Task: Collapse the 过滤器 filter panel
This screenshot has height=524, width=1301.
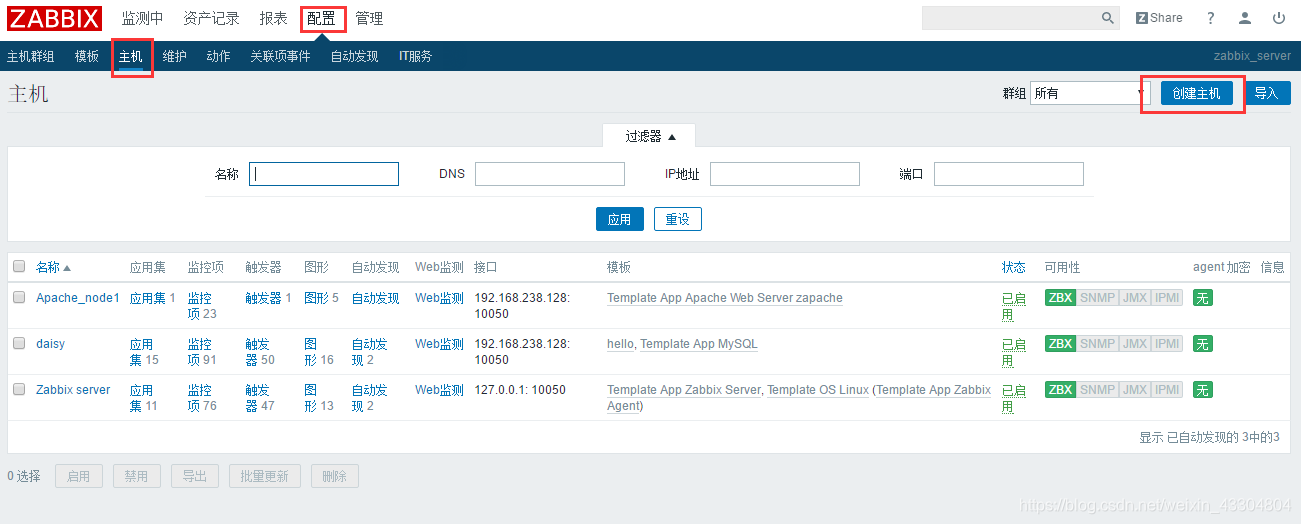Action: (x=650, y=136)
